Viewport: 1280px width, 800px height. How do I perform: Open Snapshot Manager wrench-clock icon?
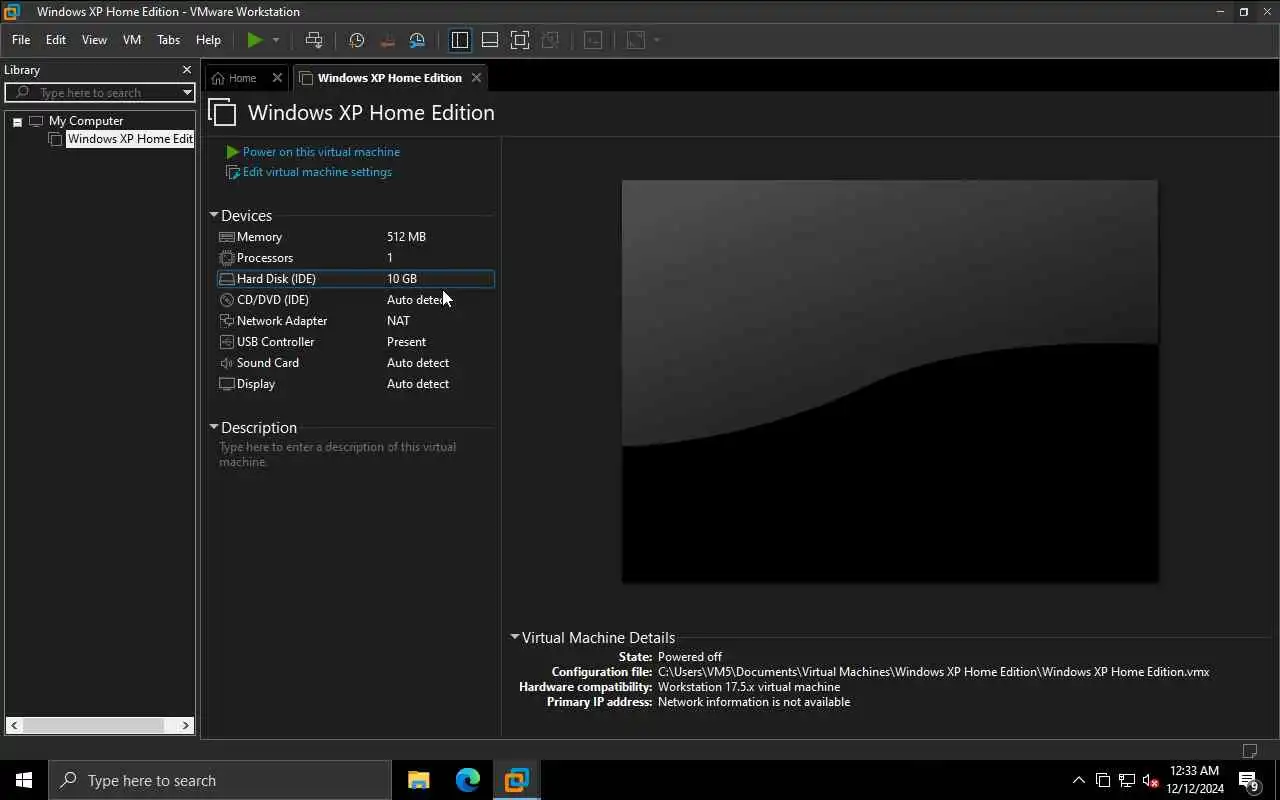418,40
